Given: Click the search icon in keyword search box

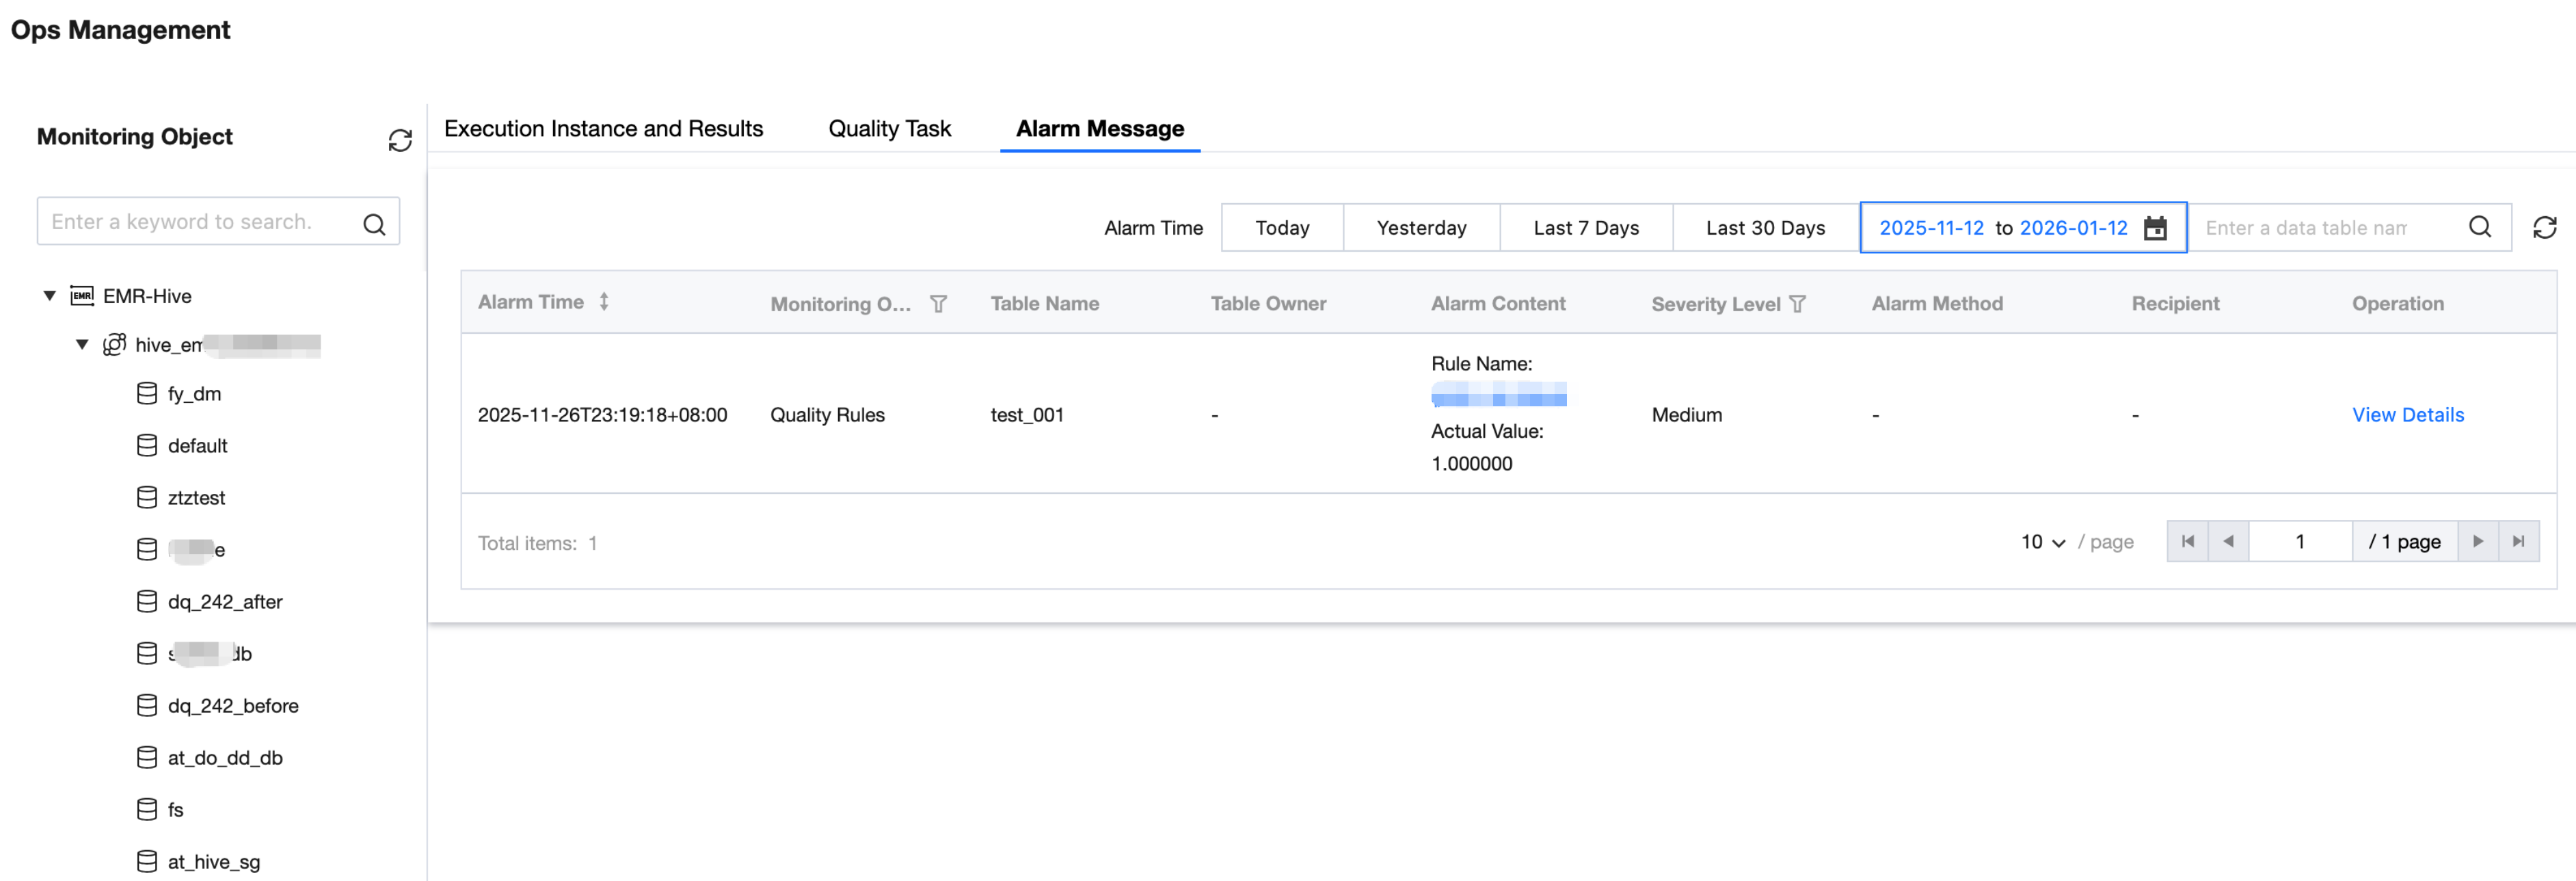Looking at the screenshot, I should [x=374, y=224].
